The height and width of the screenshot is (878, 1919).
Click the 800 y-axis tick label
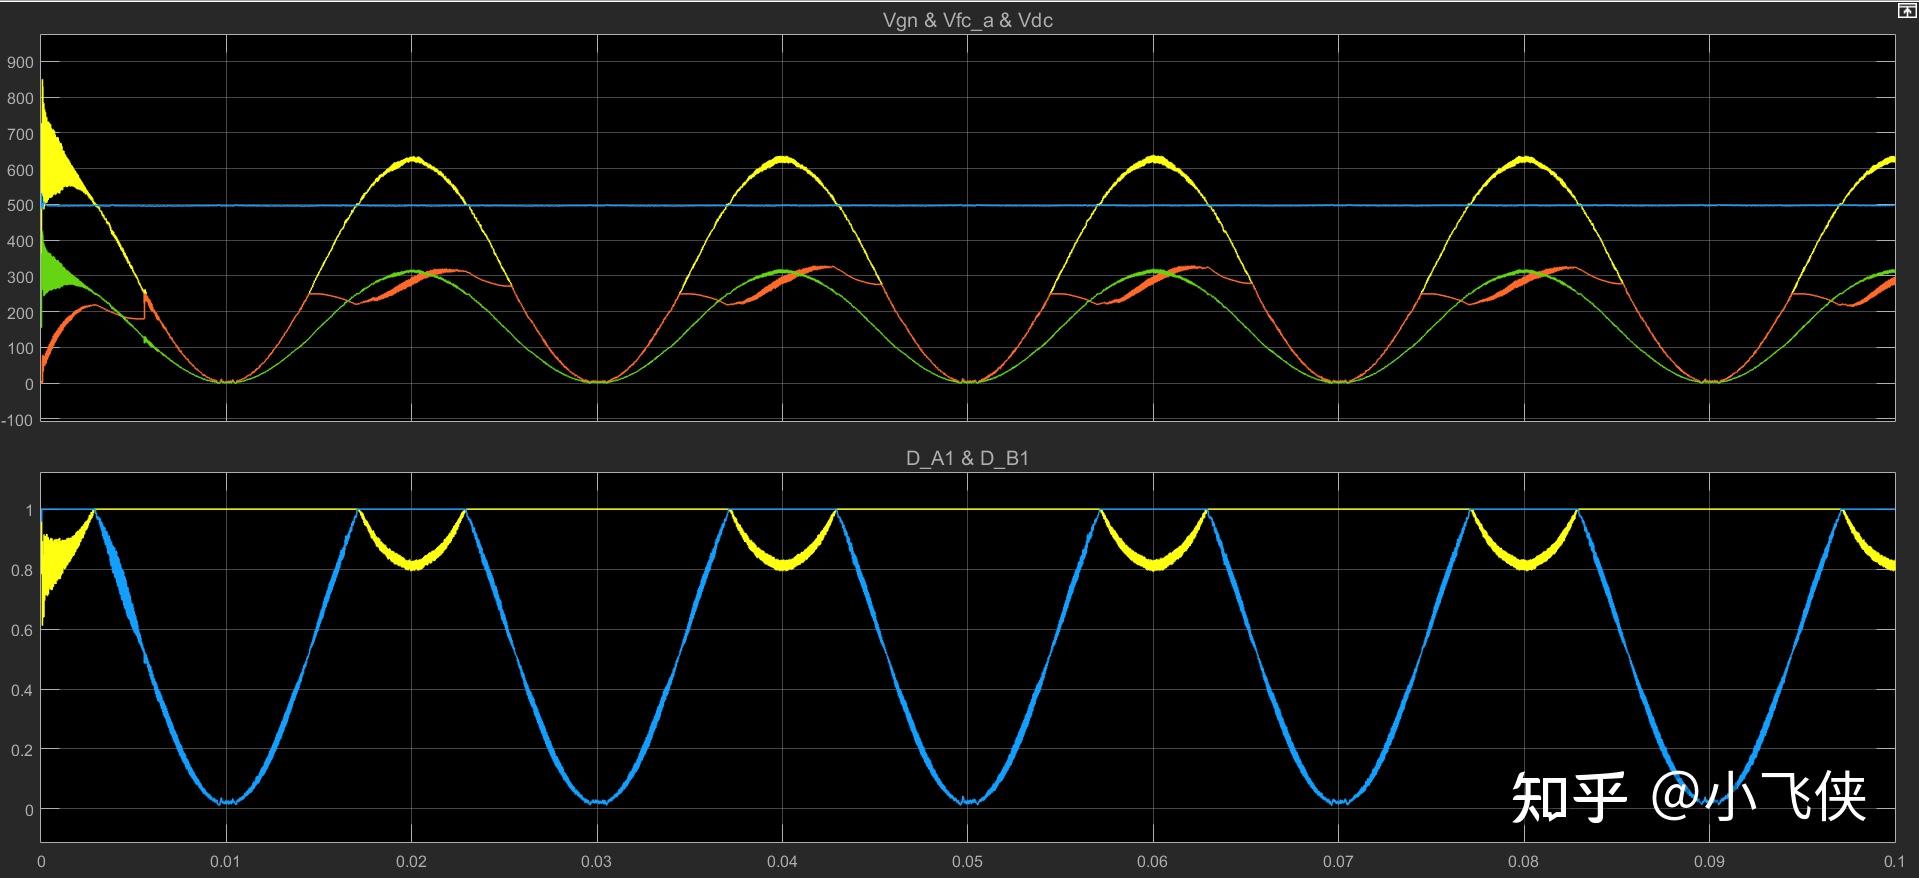pyautogui.click(x=20, y=98)
